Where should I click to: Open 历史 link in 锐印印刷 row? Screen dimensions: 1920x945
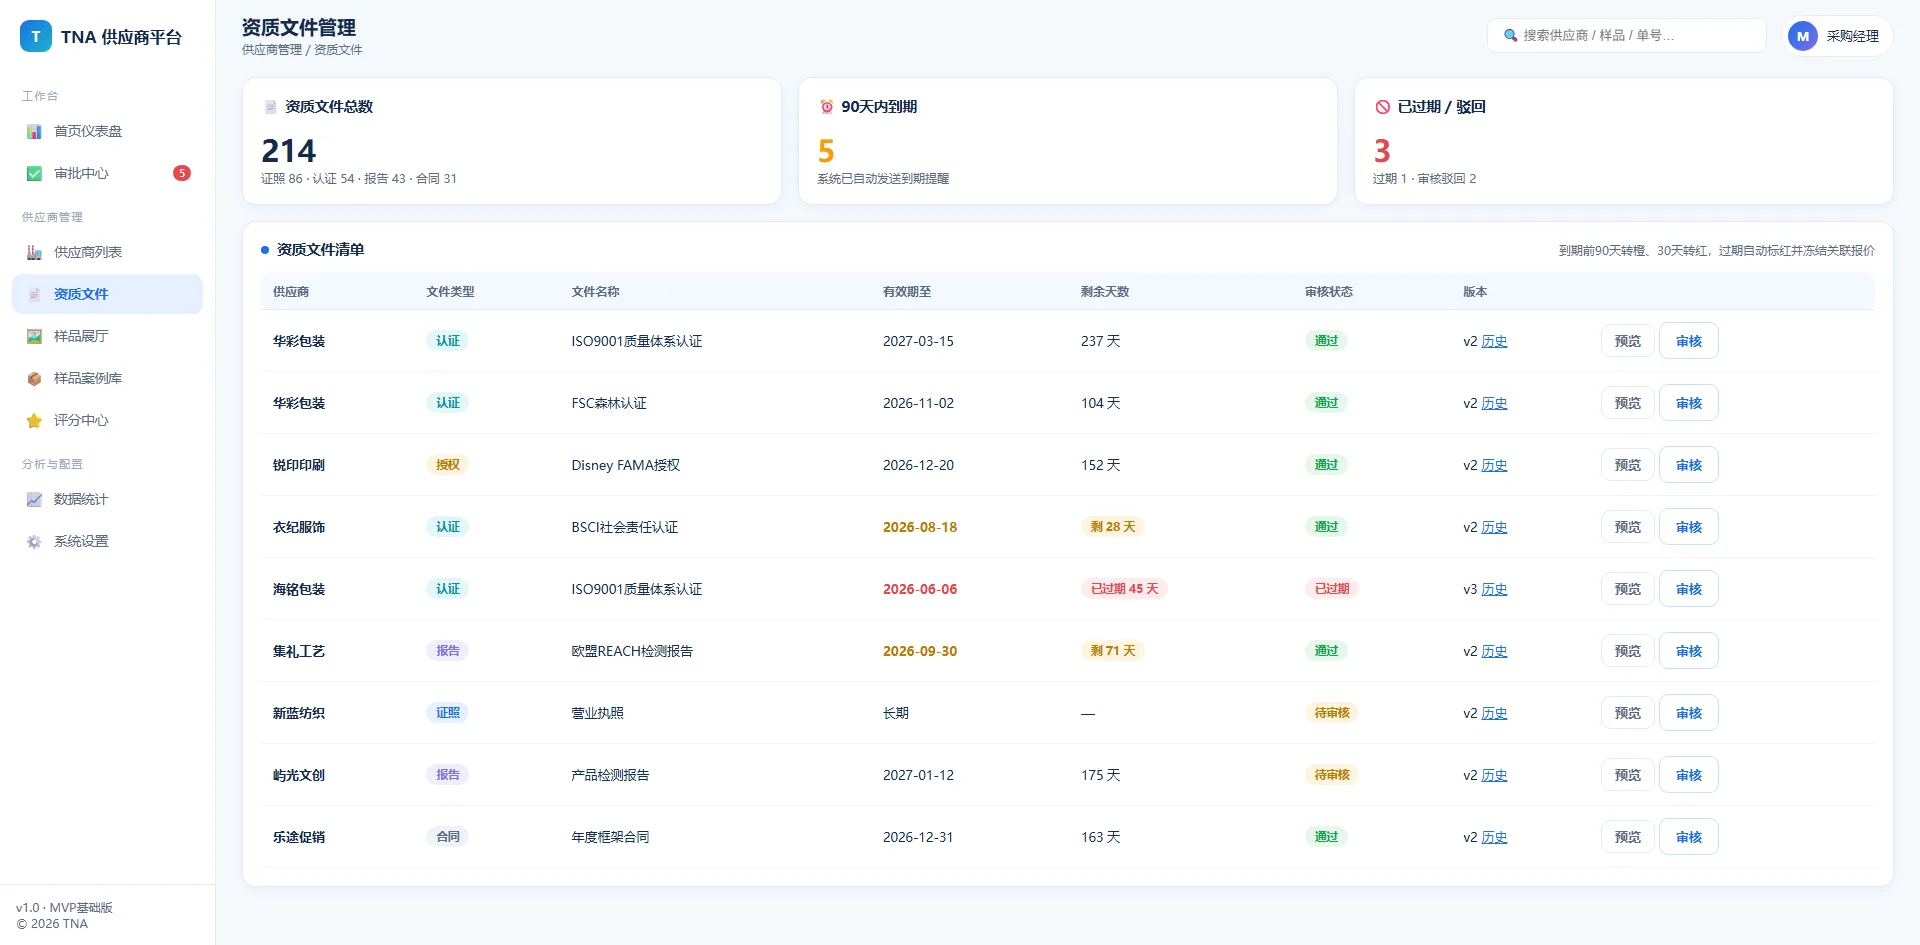(x=1494, y=465)
